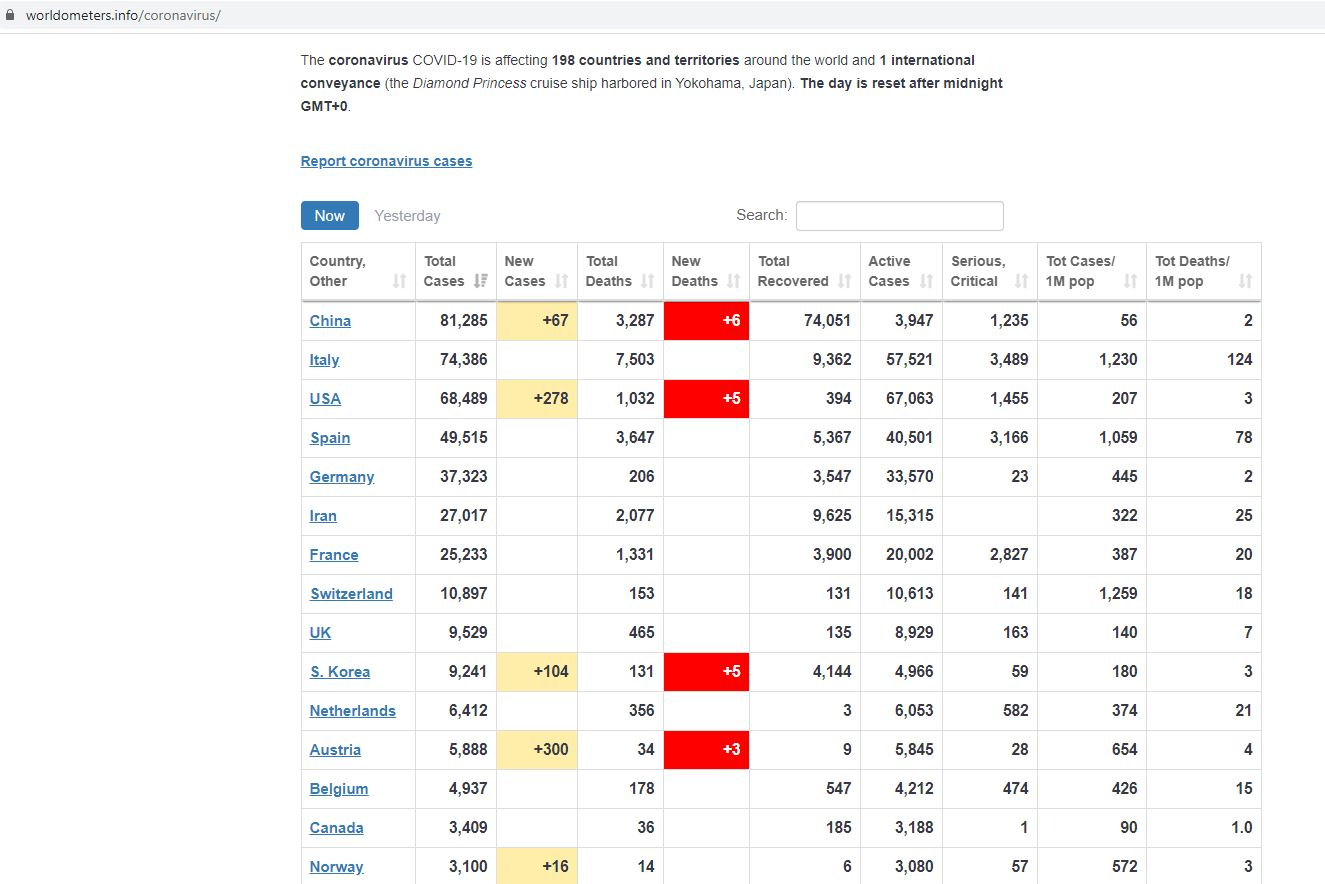Viewport: 1325px width, 884px height.
Task: Switch to the Yesterday tab
Action: [x=407, y=216]
